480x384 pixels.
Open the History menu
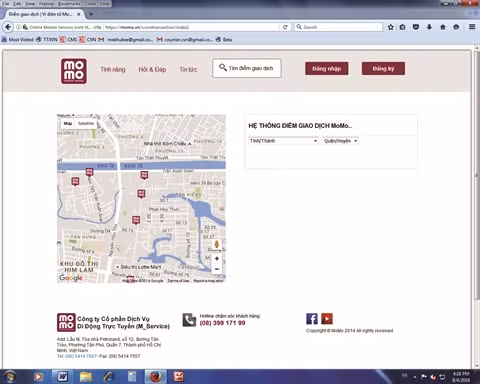(x=46, y=4)
